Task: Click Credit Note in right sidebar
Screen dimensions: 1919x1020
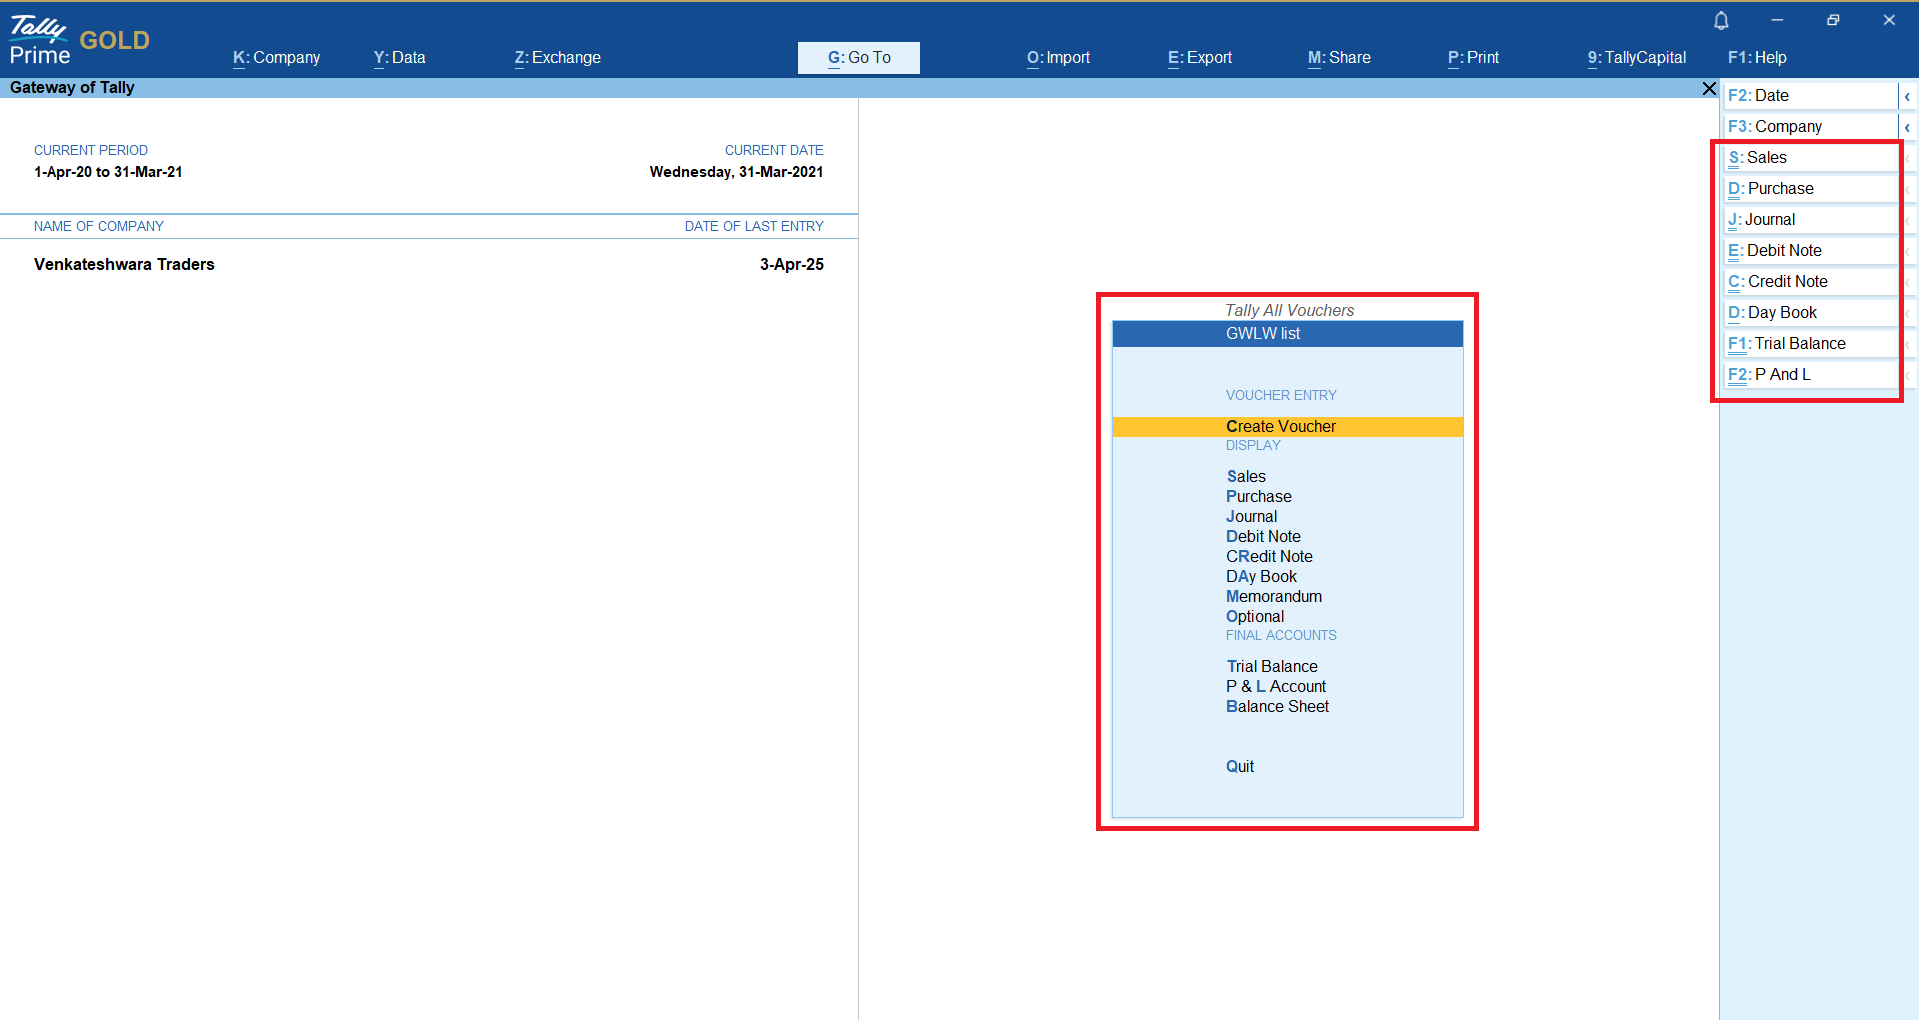Action: pyautogui.click(x=1810, y=282)
